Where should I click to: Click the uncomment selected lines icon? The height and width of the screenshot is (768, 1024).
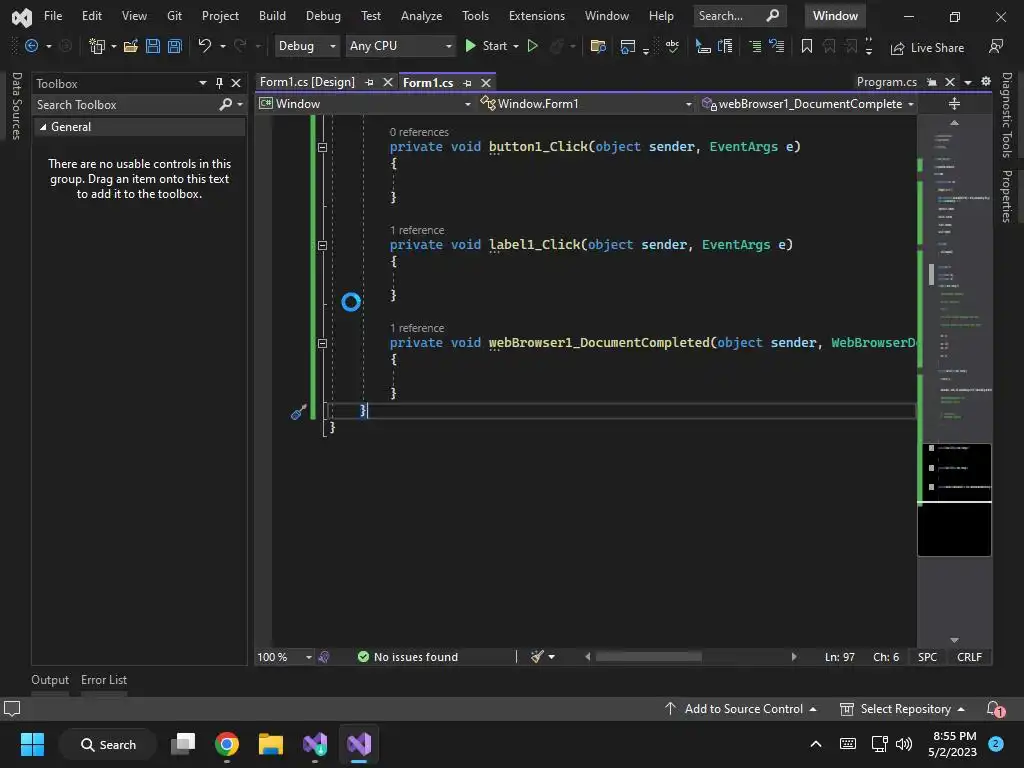point(776,46)
